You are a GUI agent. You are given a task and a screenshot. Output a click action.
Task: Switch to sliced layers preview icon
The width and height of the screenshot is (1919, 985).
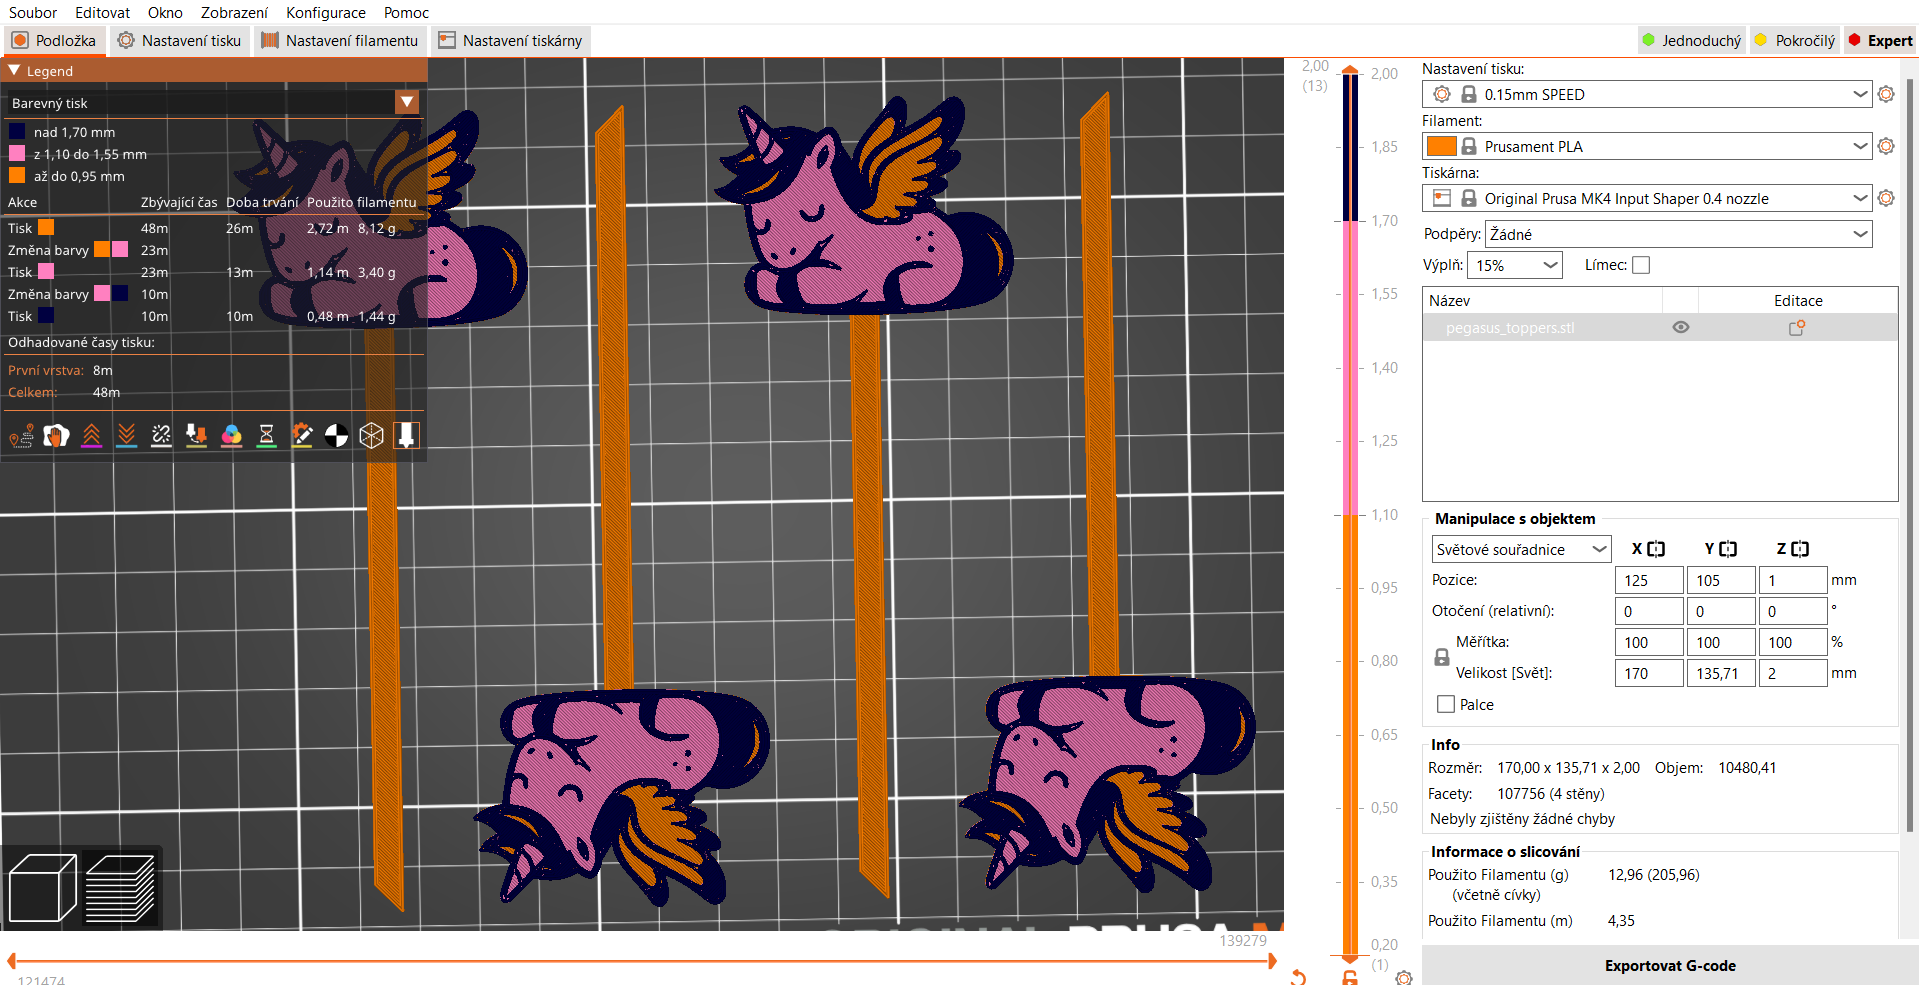[x=120, y=887]
